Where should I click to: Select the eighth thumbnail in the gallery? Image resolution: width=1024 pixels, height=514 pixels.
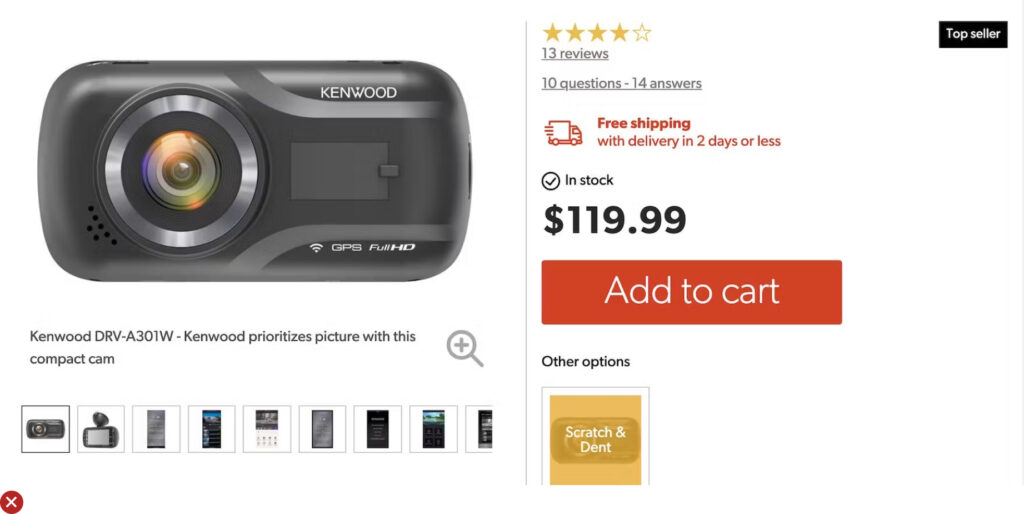click(433, 429)
